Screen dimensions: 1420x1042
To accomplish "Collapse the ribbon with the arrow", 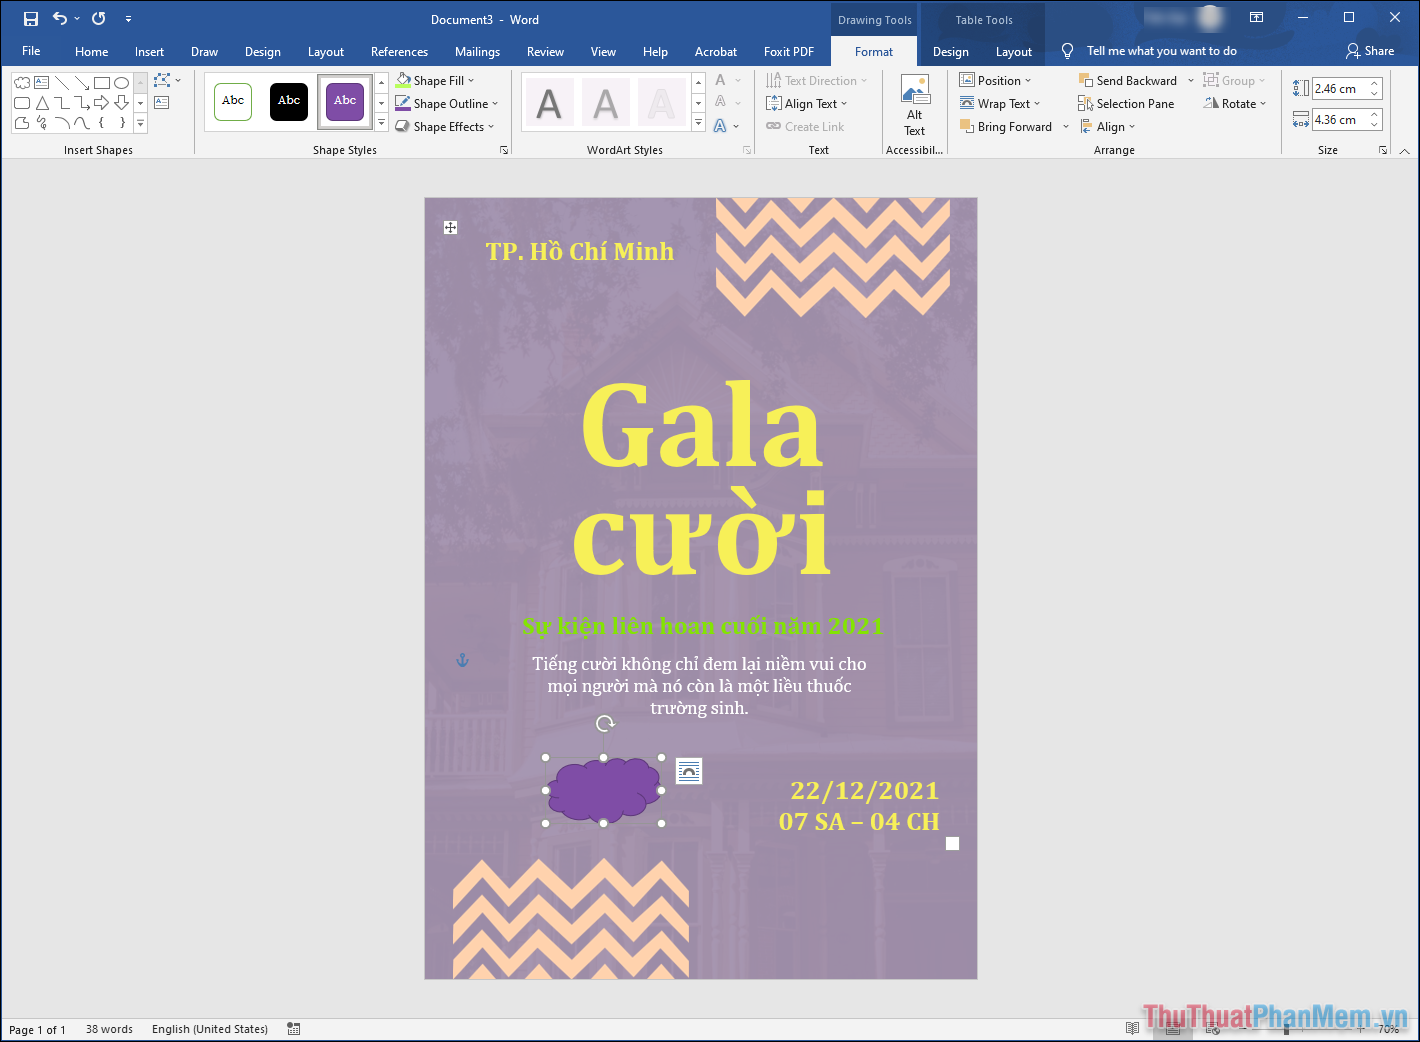I will click(1405, 150).
